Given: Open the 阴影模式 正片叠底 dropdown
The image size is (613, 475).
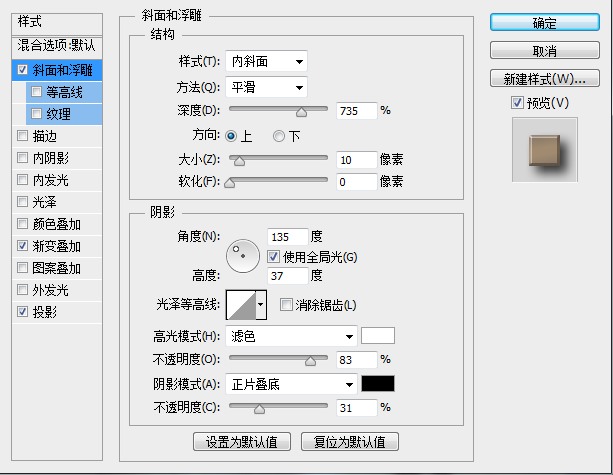Looking at the screenshot, I should pyautogui.click(x=291, y=385).
